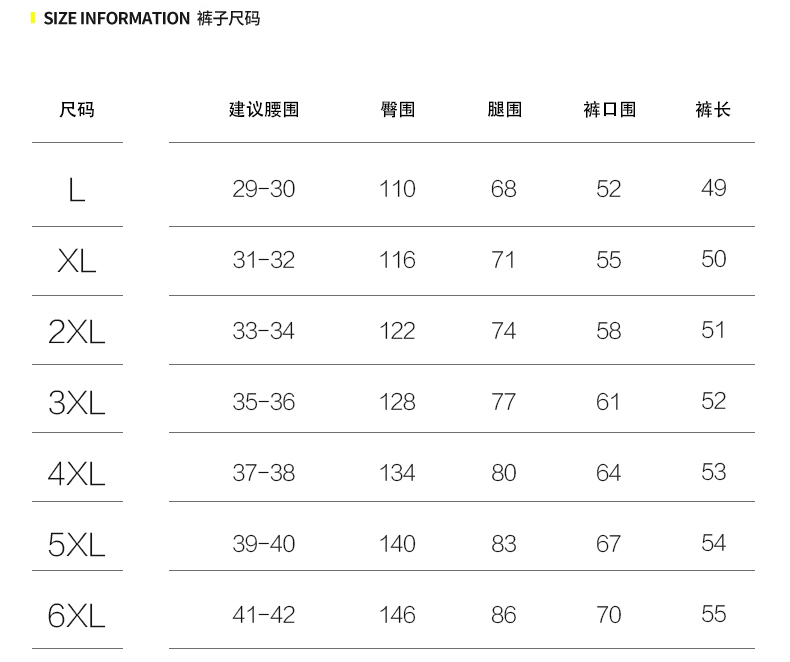Click the leg opening value 64
Screen dimensions: 790x662
[x=609, y=472]
